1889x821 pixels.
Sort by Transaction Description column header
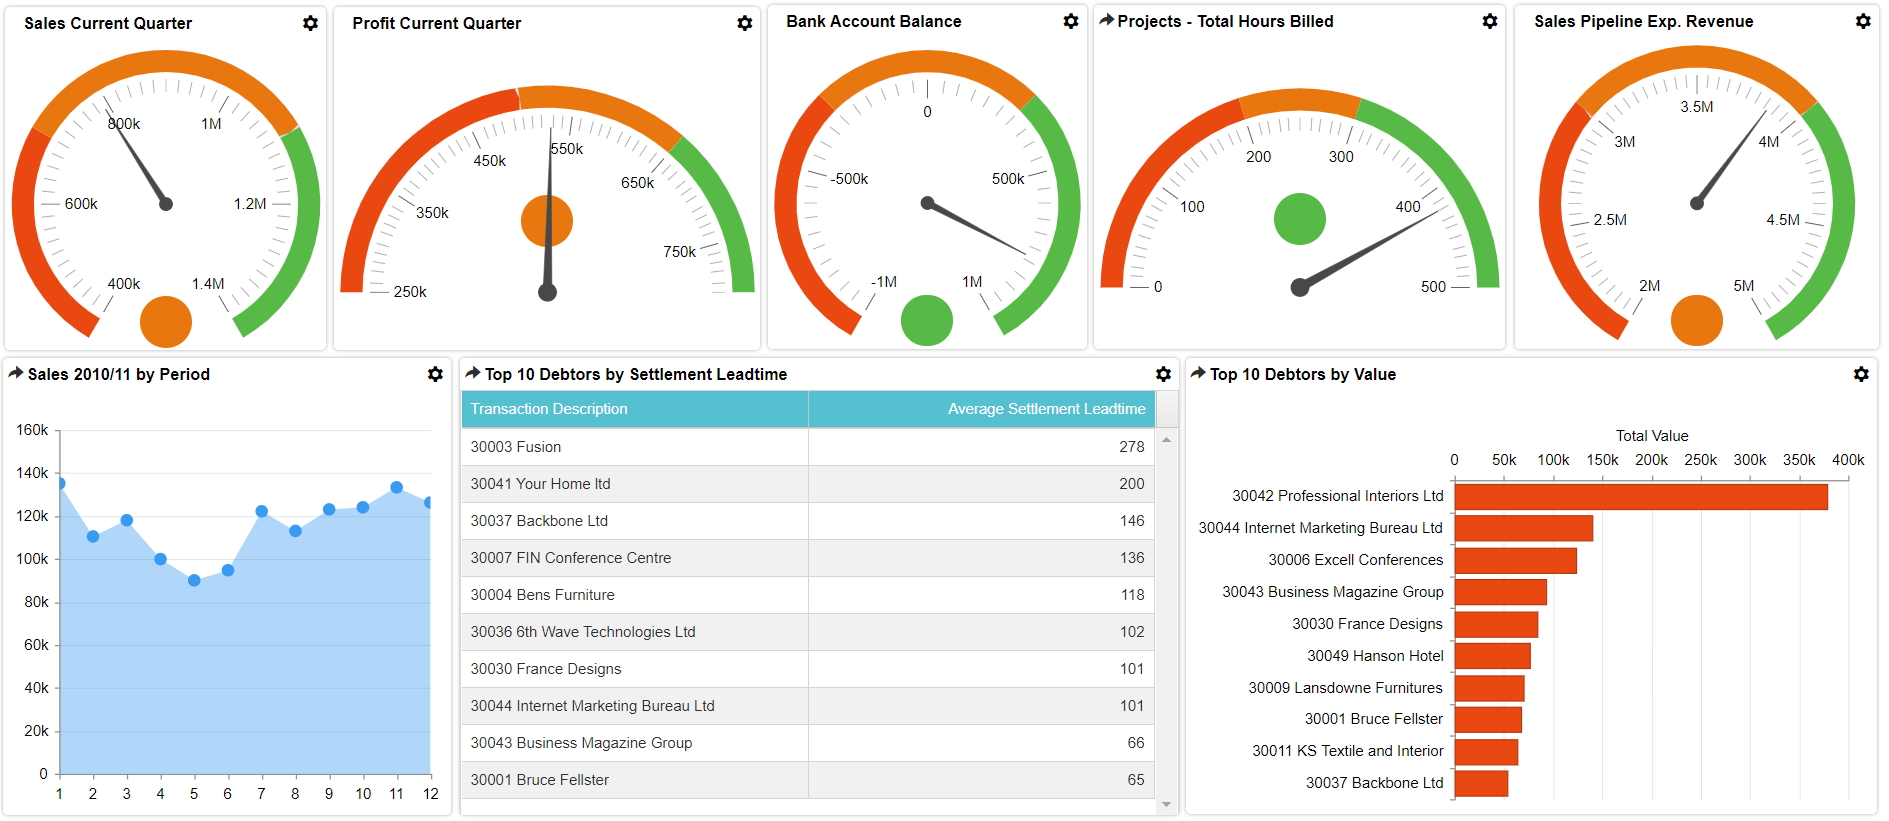tap(635, 409)
